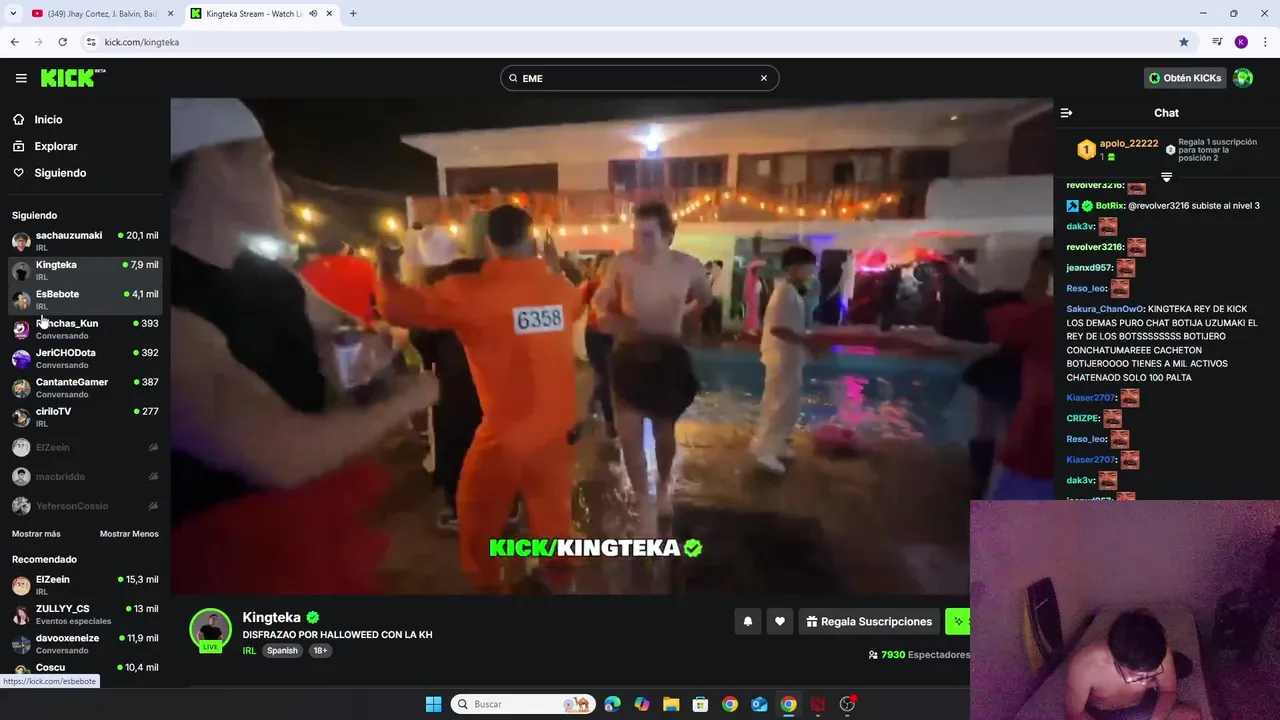Open offline ElZeein channel in Siguiendo list
The height and width of the screenshot is (720, 1280).
pos(85,447)
